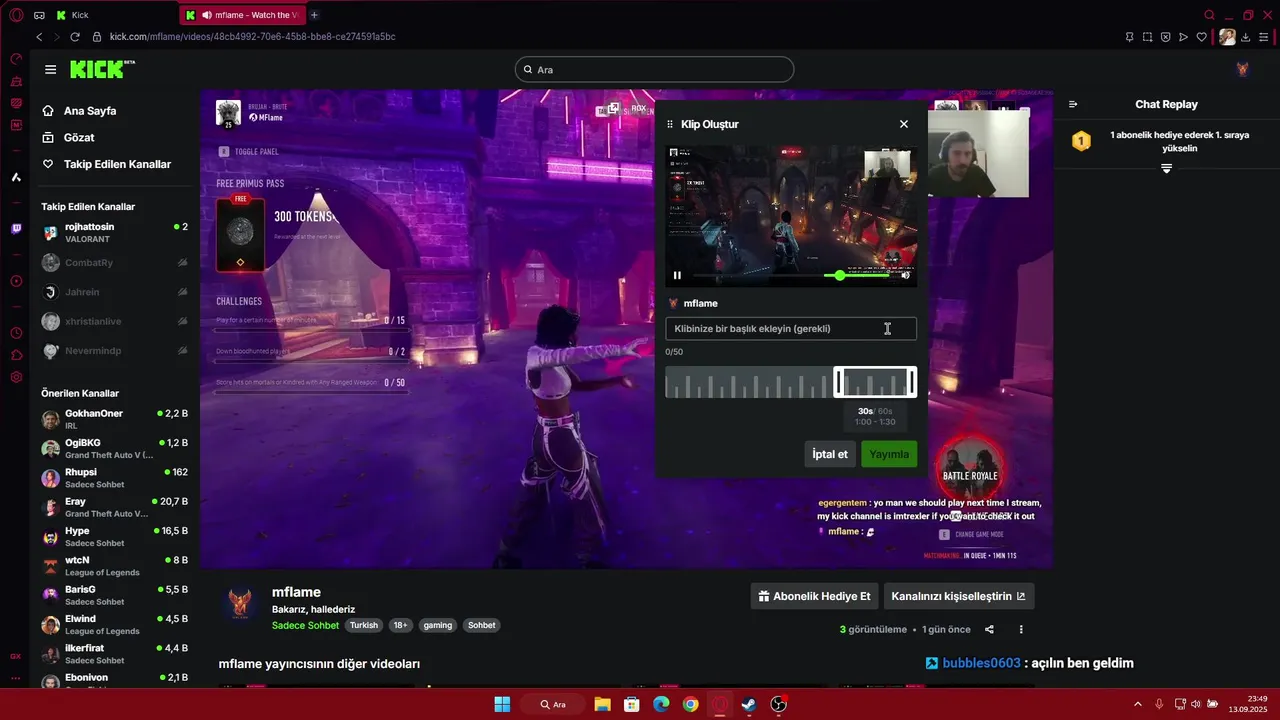Image resolution: width=1280 pixels, height=720 pixels.
Task: Open the Kick hamburger menu
Action: point(50,70)
